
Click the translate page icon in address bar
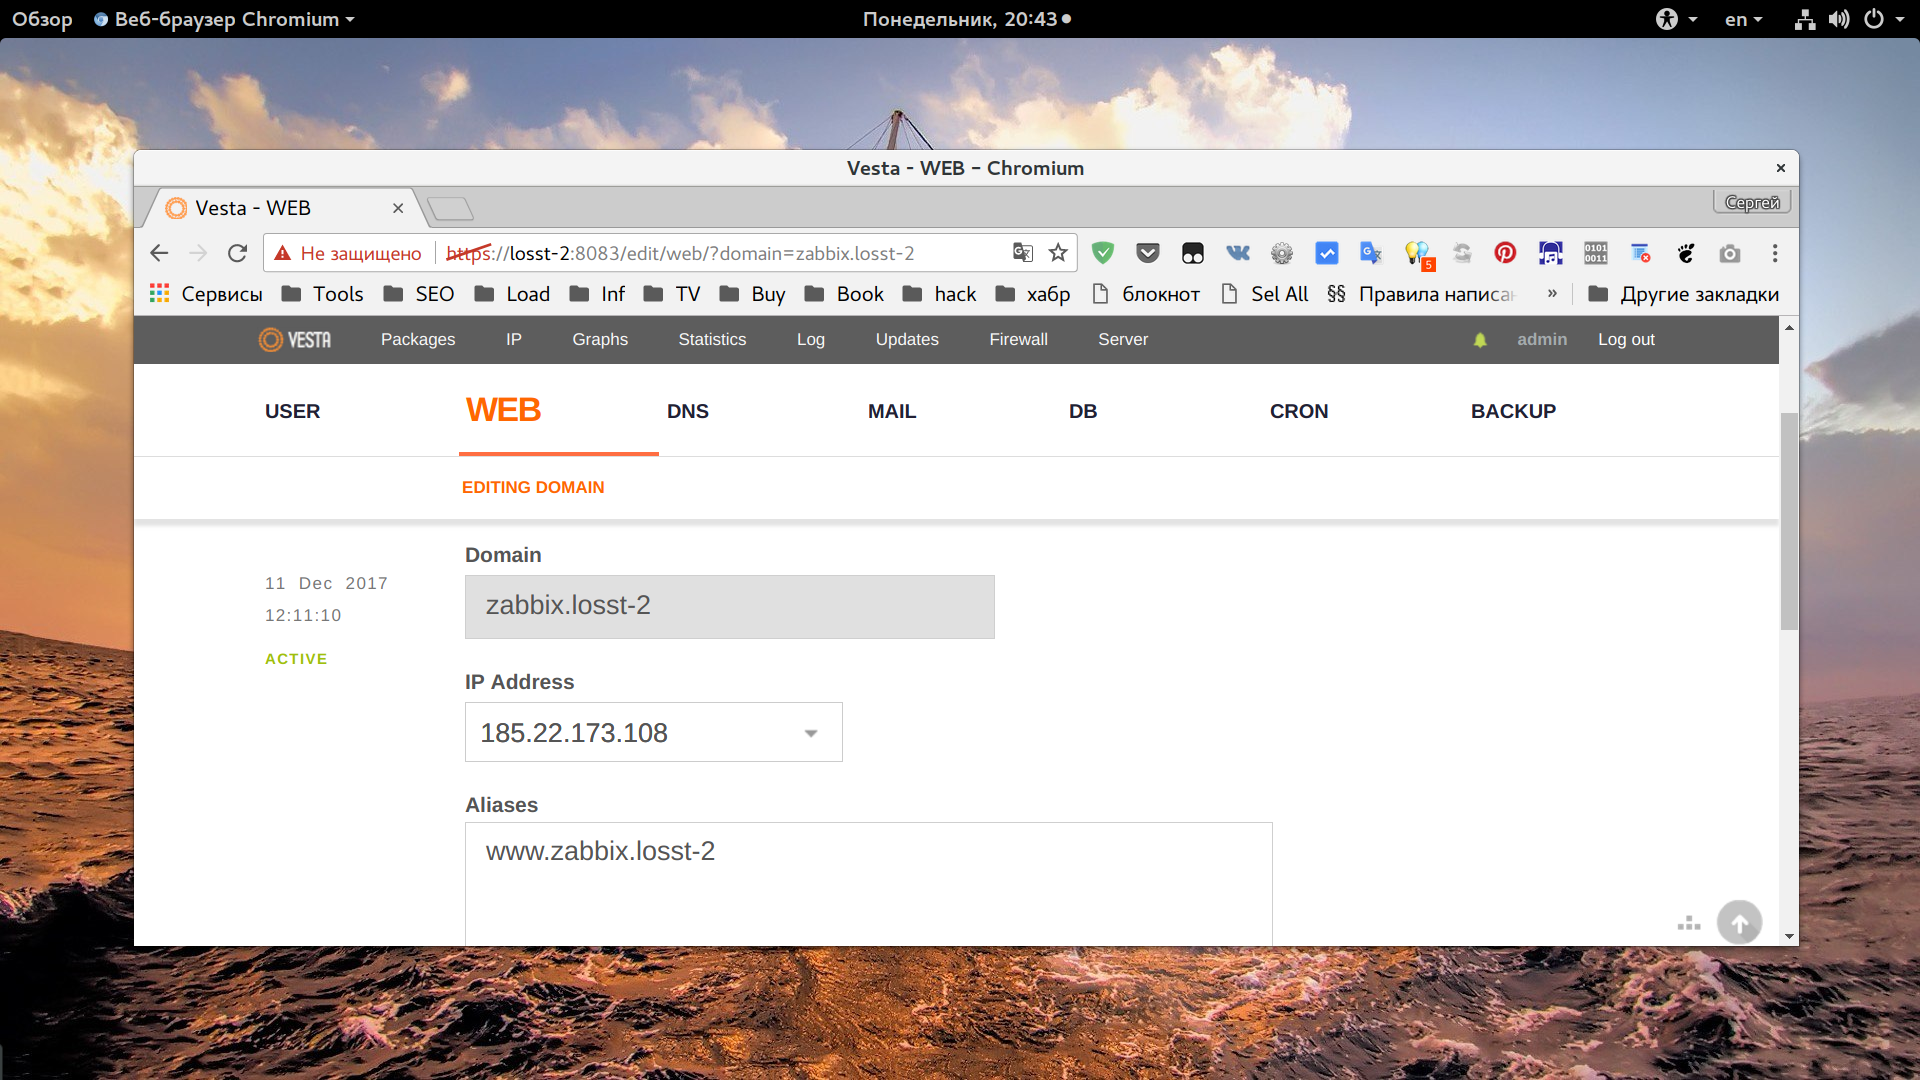1022,253
